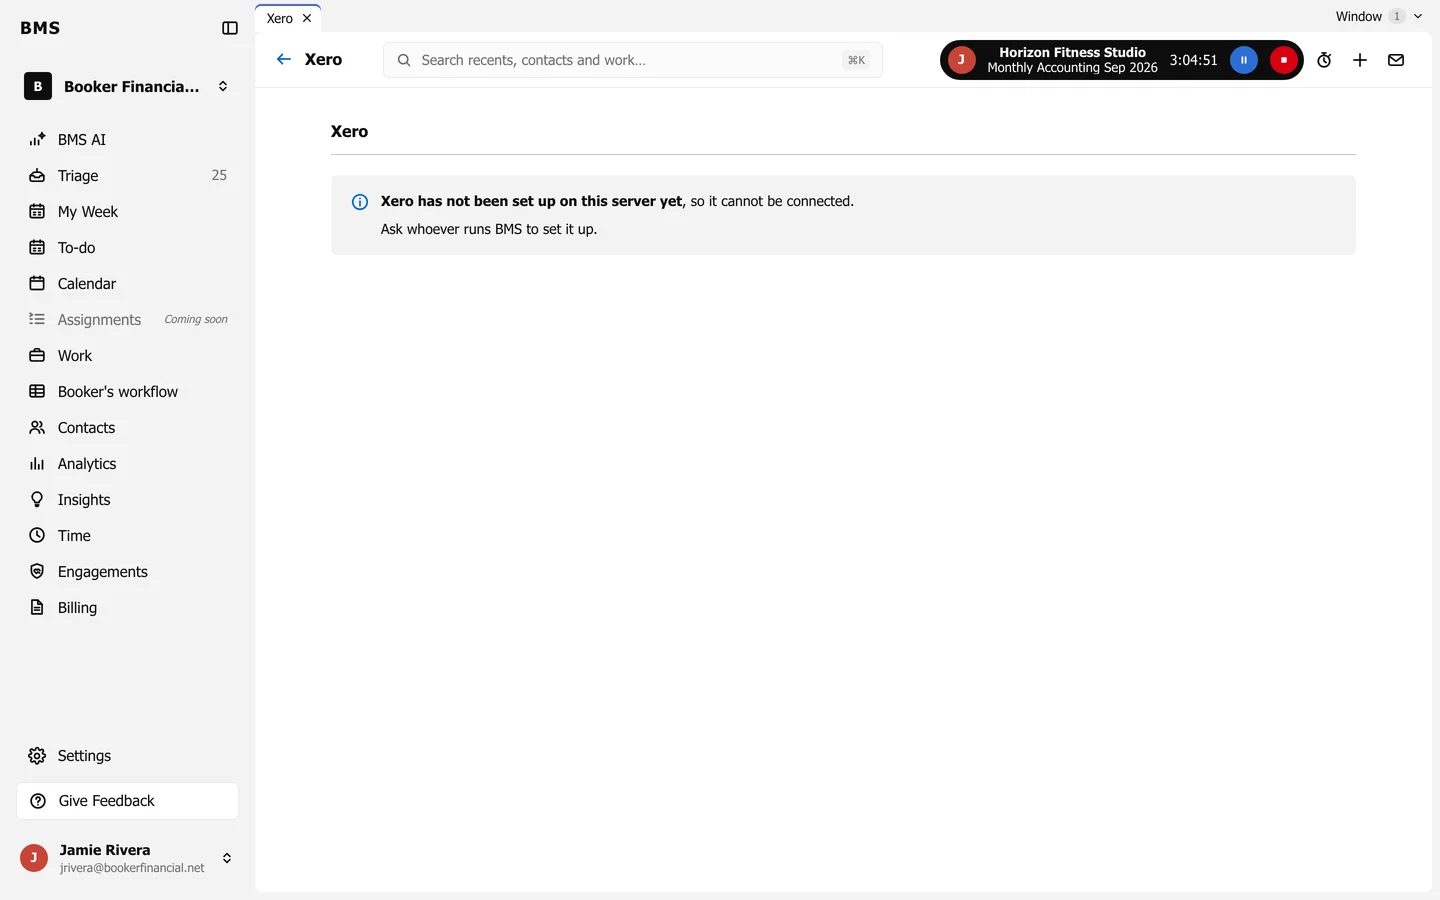1440x900 pixels.
Task: Stop the running timer
Action: pos(1284,60)
